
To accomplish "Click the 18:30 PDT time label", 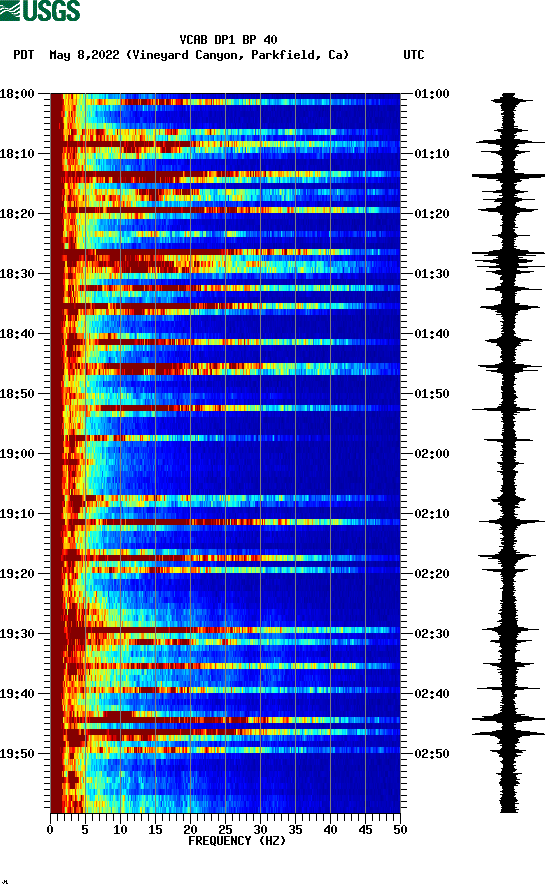I will coord(17,273).
